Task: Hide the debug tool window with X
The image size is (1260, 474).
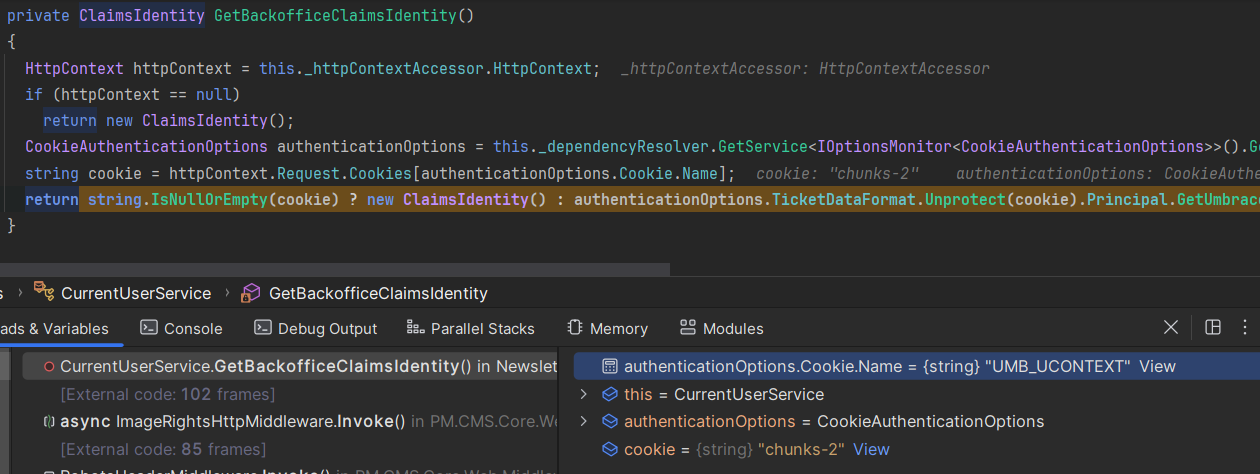Action: tap(1171, 327)
